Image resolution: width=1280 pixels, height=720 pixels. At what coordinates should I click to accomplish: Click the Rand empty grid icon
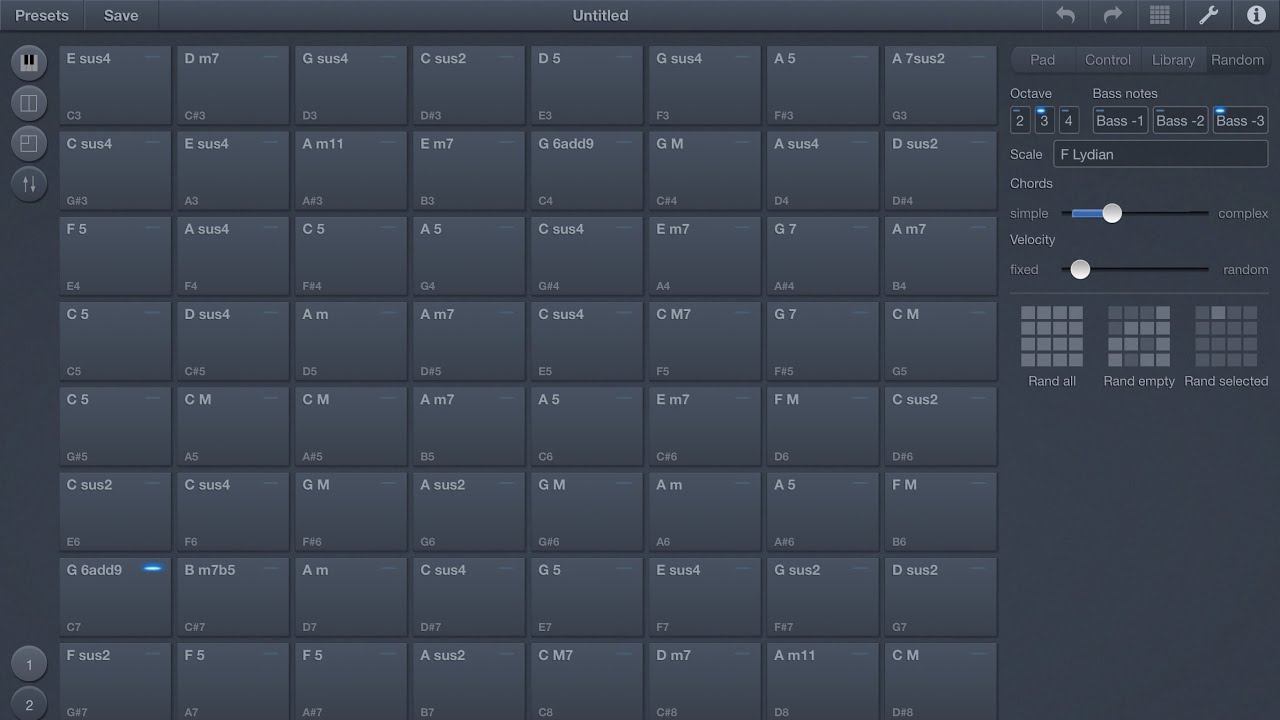click(1139, 337)
